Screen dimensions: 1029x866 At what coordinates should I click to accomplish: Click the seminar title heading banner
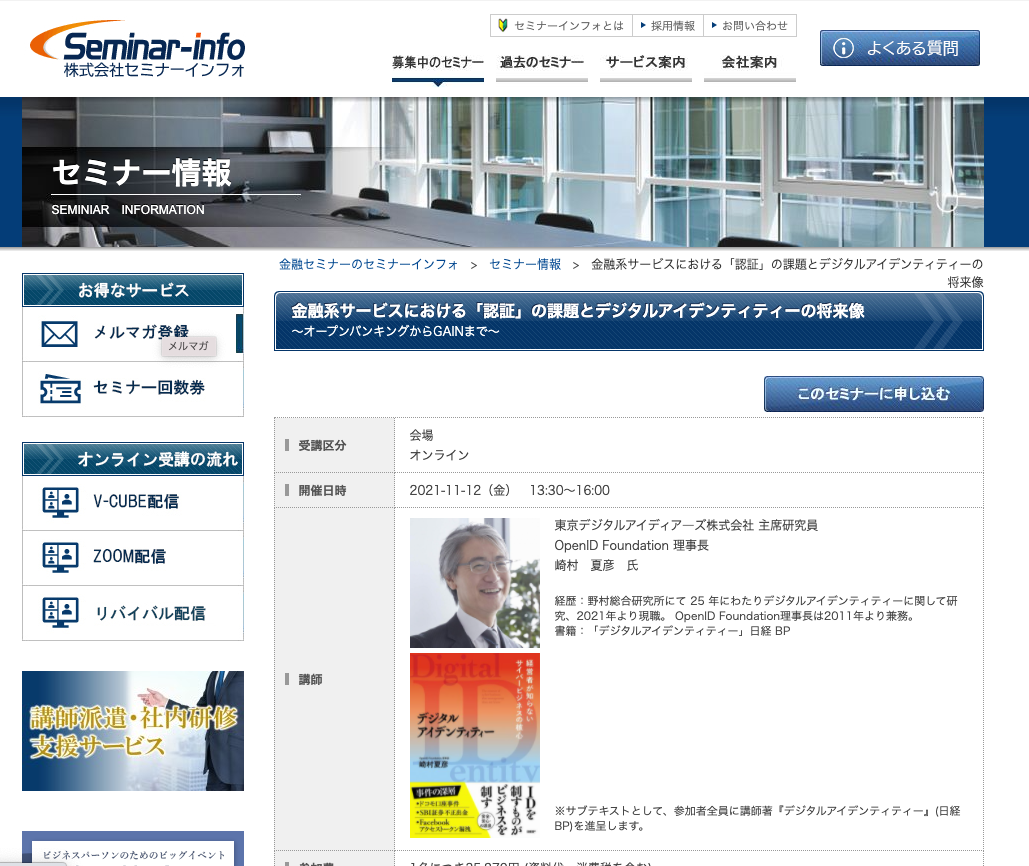coord(629,321)
